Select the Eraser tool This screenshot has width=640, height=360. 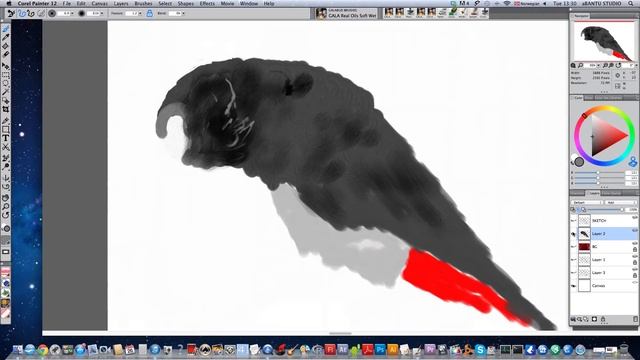pyautogui.click(x=6, y=54)
